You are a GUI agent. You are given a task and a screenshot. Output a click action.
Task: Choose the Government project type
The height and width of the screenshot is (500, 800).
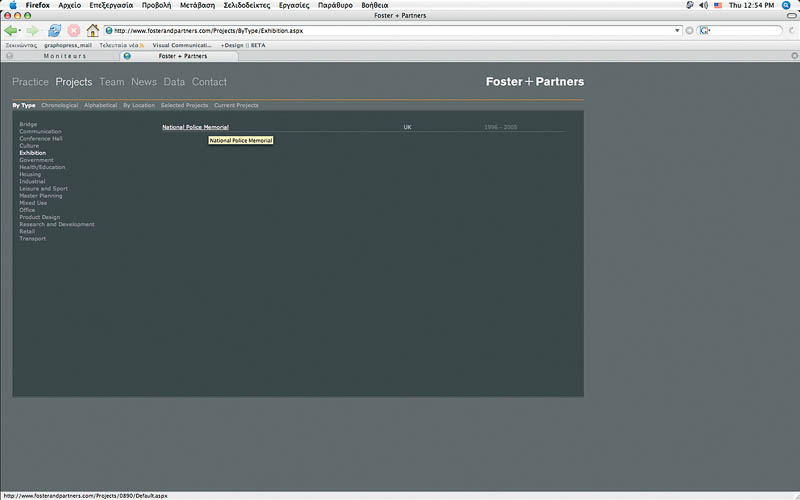36,160
